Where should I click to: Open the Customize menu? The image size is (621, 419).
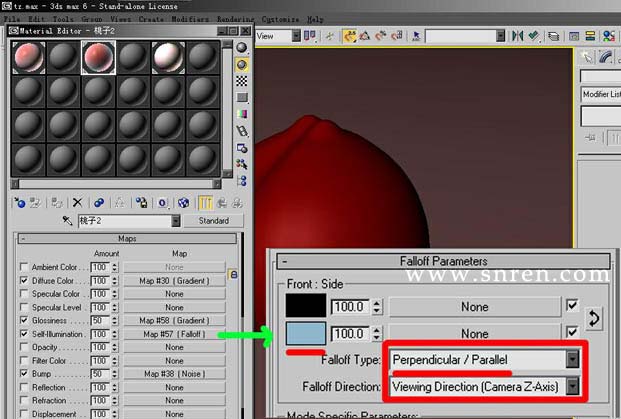tap(280, 19)
